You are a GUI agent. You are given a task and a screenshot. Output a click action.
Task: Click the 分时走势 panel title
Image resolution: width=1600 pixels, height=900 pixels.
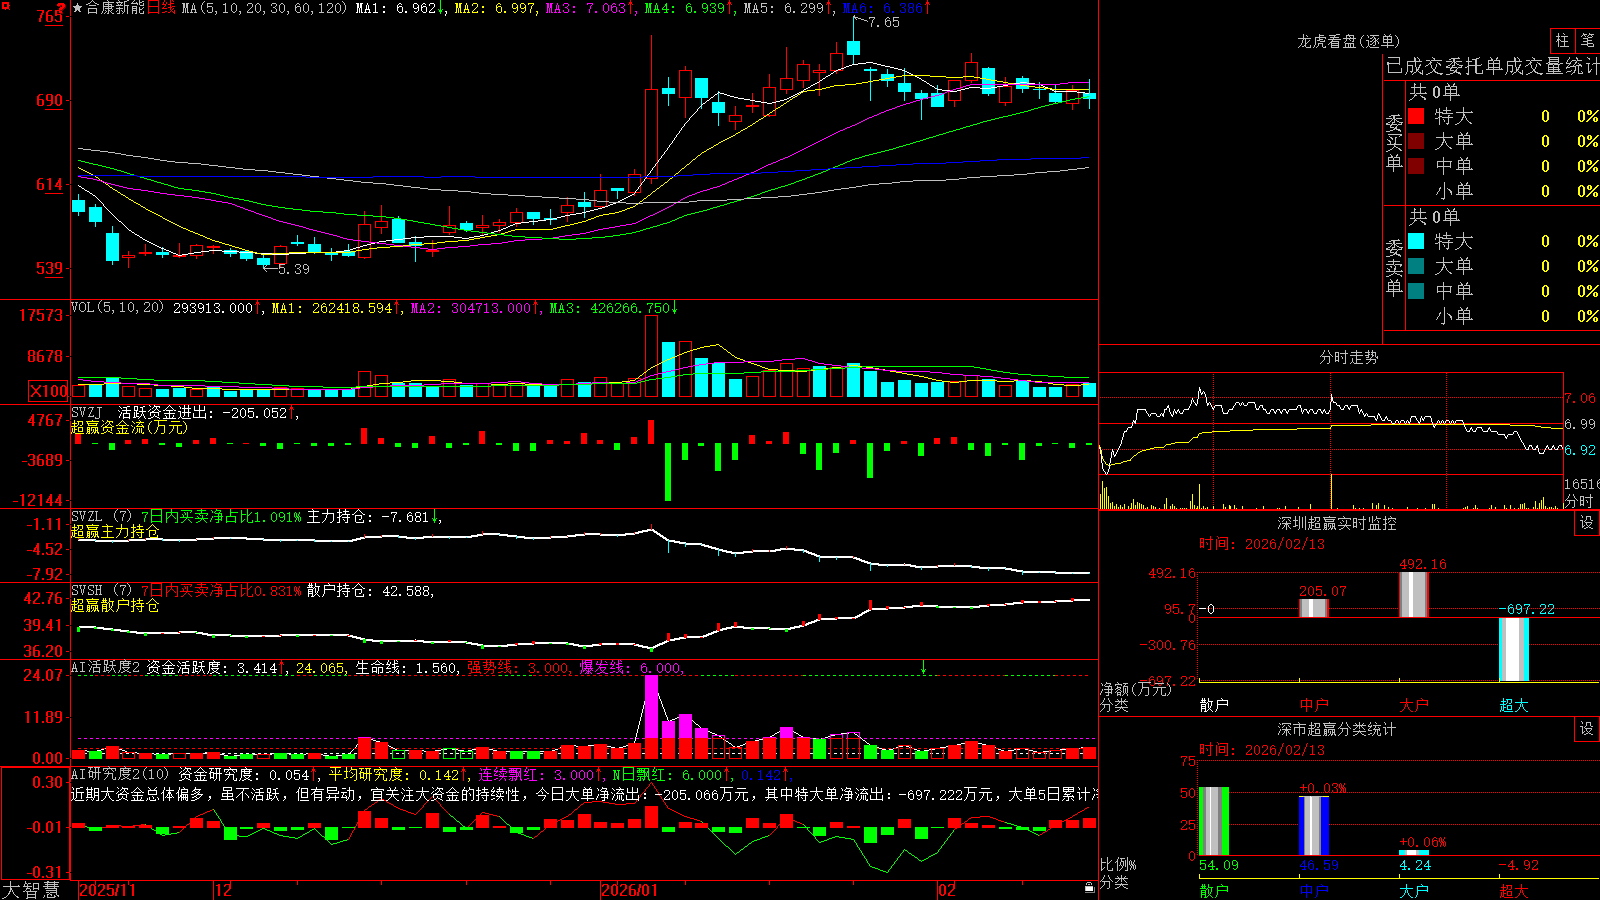coord(1348,357)
